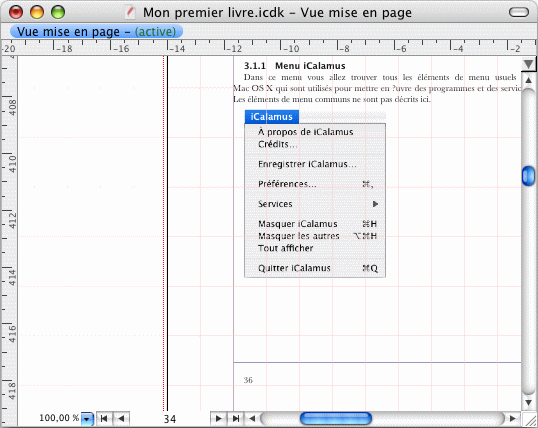Image resolution: width=538 pixels, height=428 pixels.
Task: Click the vertical scrollbar up arrow
Action: point(528,80)
